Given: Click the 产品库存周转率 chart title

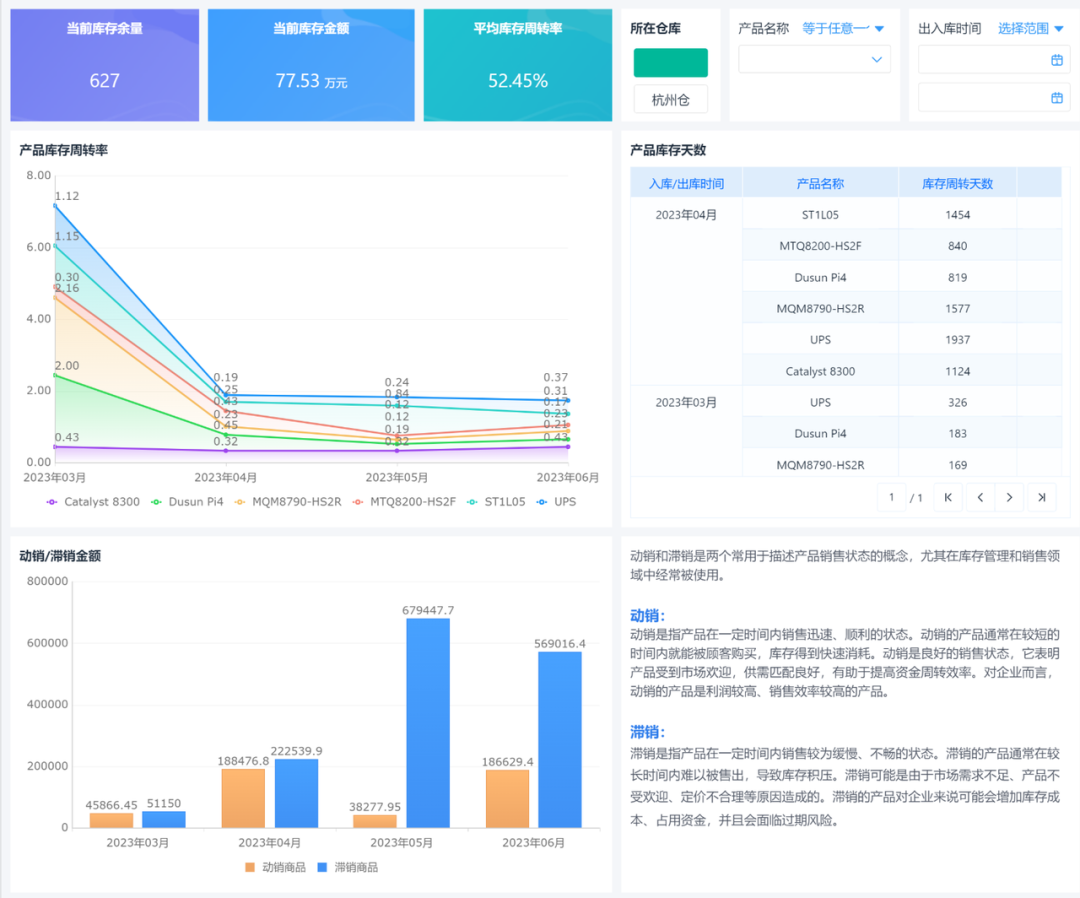Looking at the screenshot, I should tap(63, 150).
